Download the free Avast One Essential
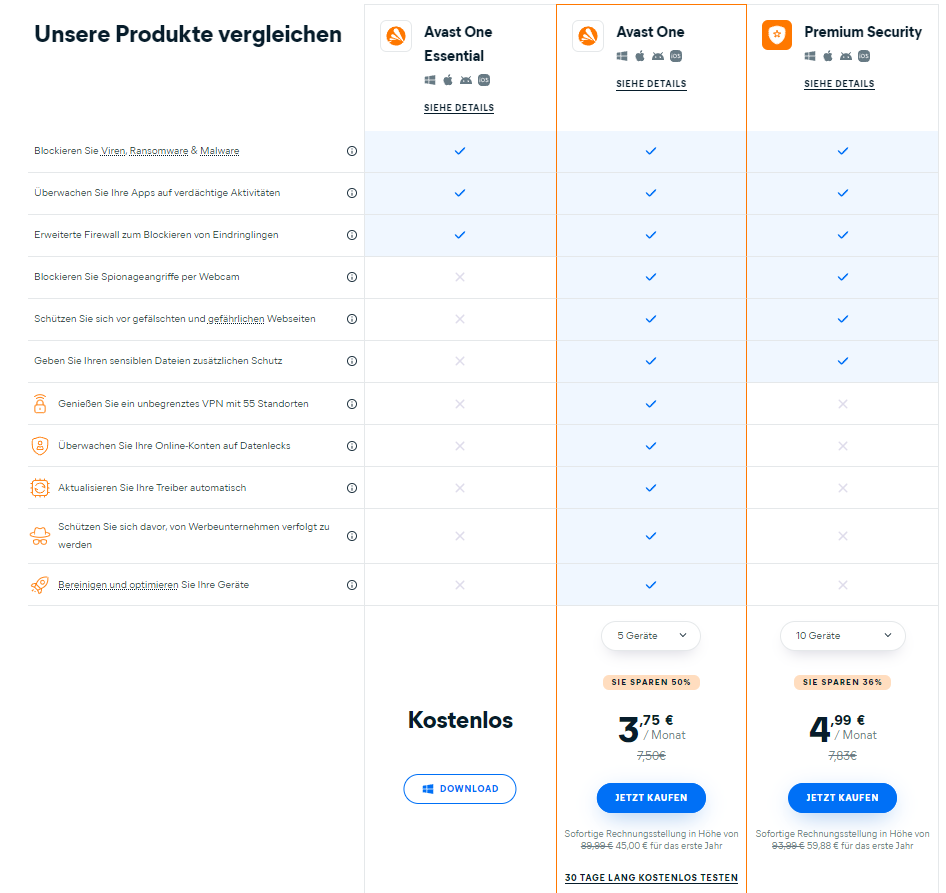This screenshot has width=946, height=893. 460,789
